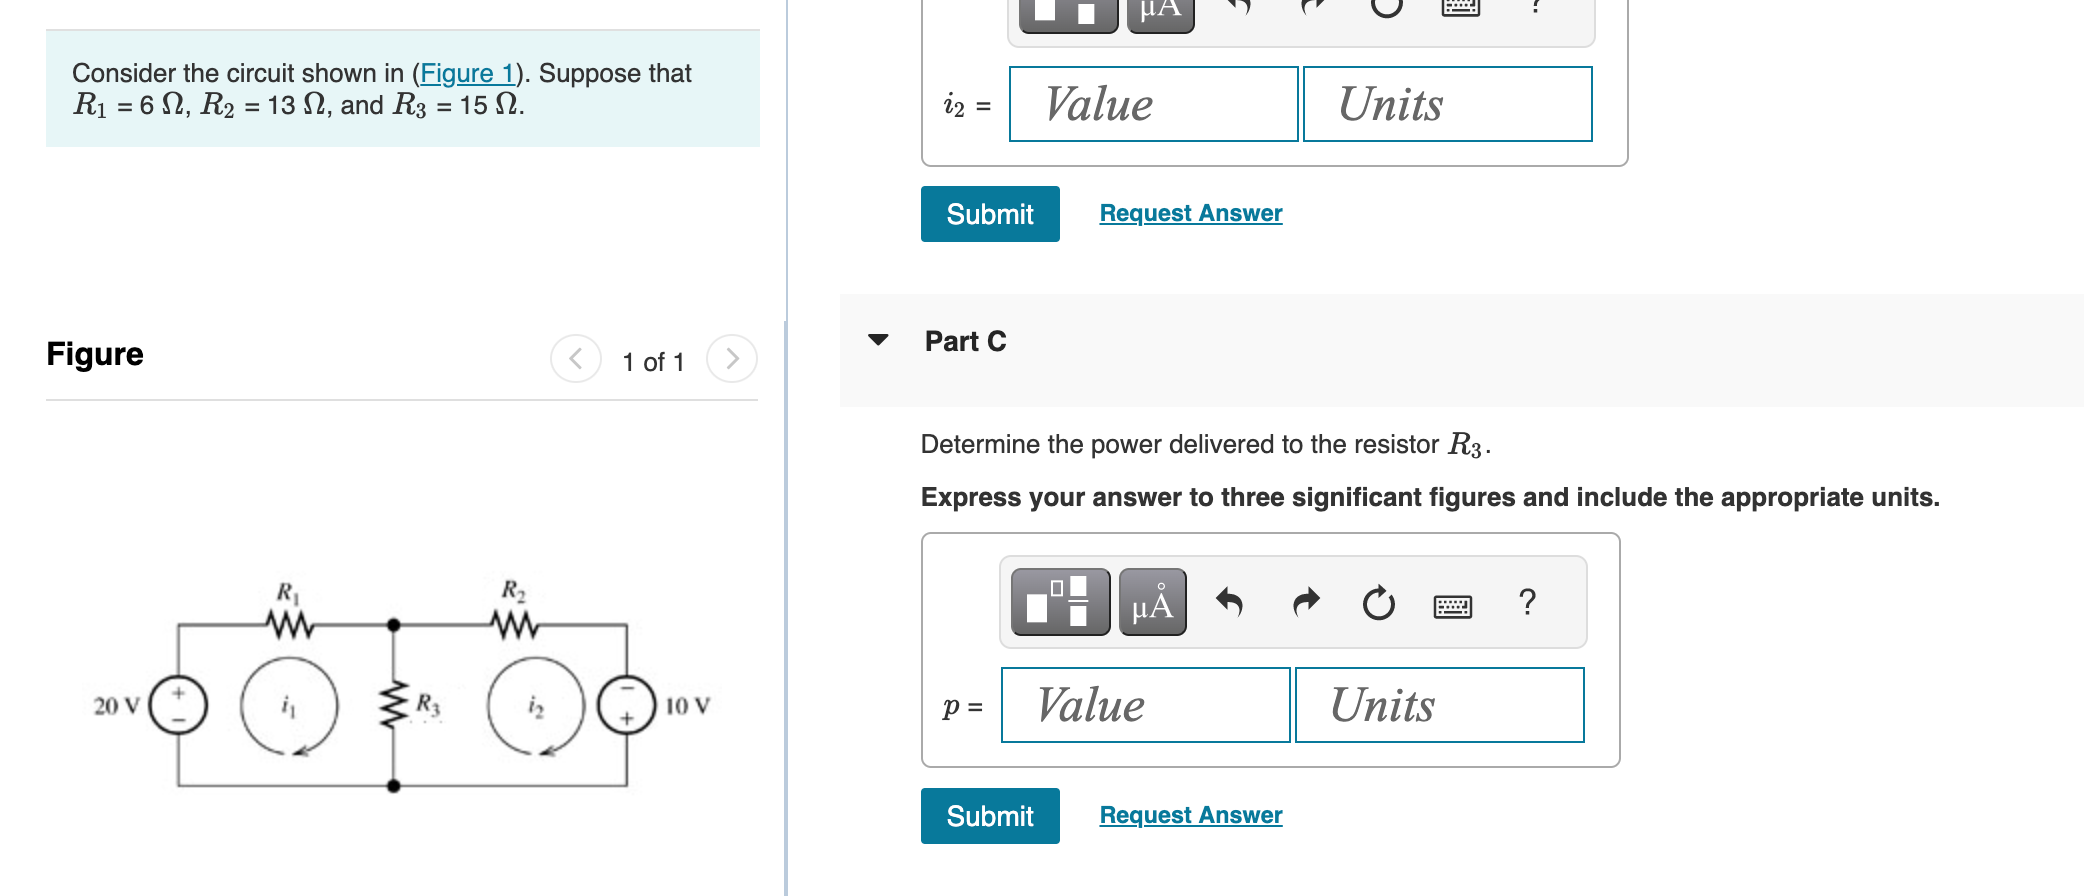
Task: Select the μA icon in the i2 answer toolbar
Action: (x=1160, y=10)
